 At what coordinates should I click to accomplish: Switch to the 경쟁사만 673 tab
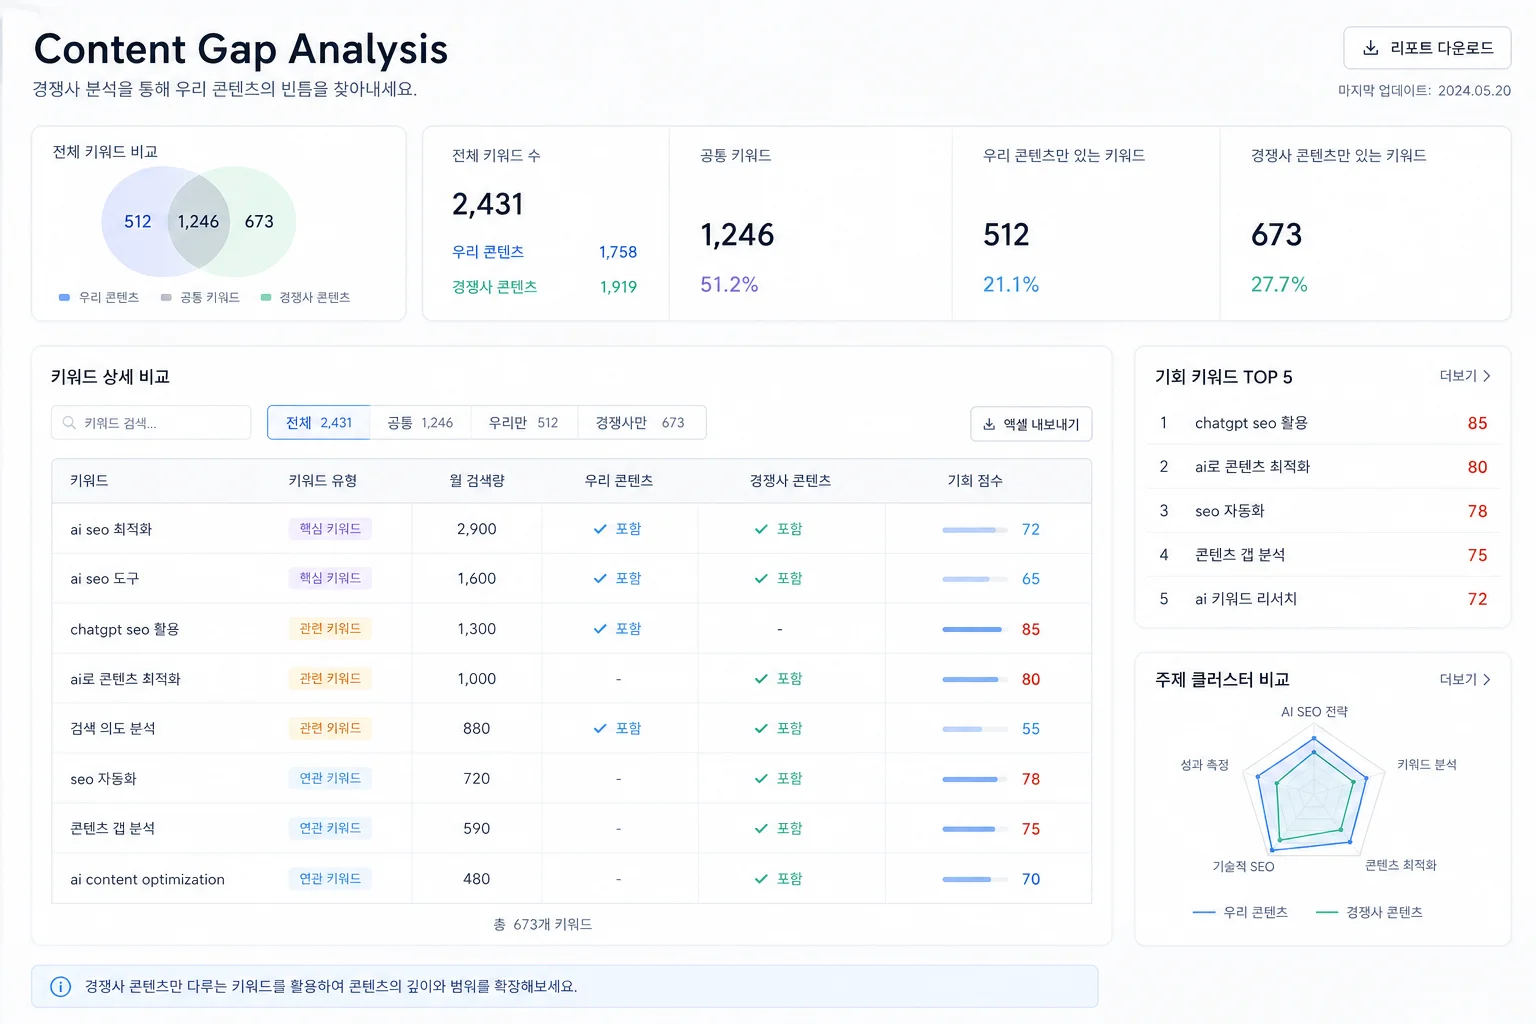[642, 422]
